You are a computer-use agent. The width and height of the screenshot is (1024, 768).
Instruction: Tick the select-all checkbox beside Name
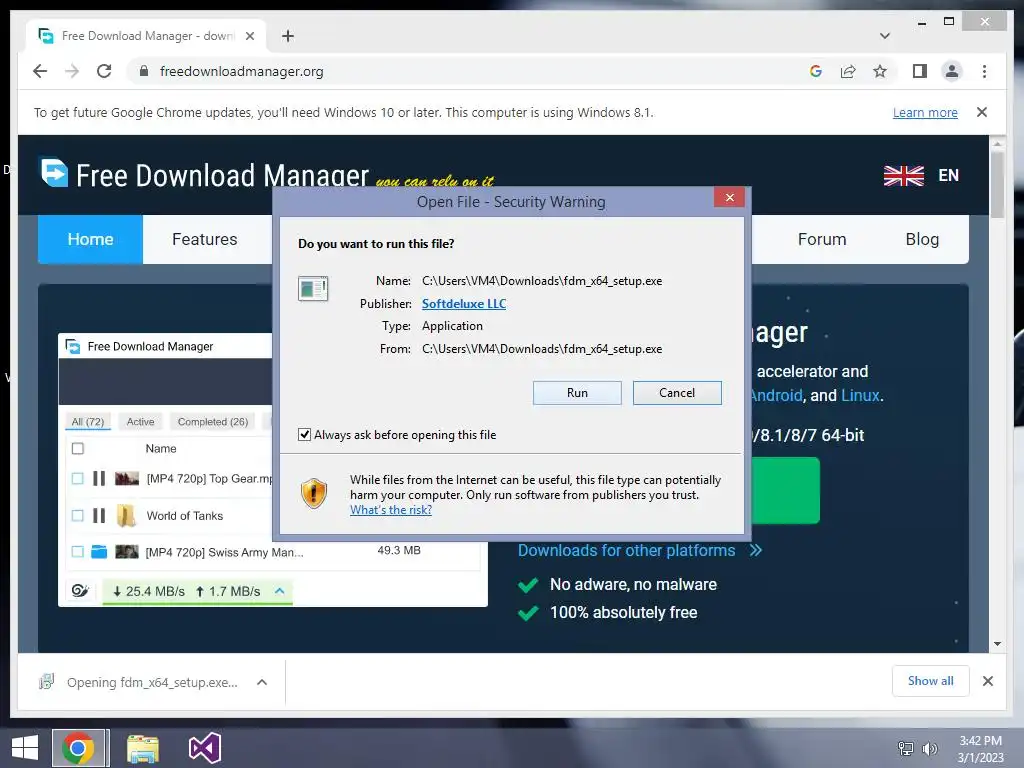[x=78, y=449]
